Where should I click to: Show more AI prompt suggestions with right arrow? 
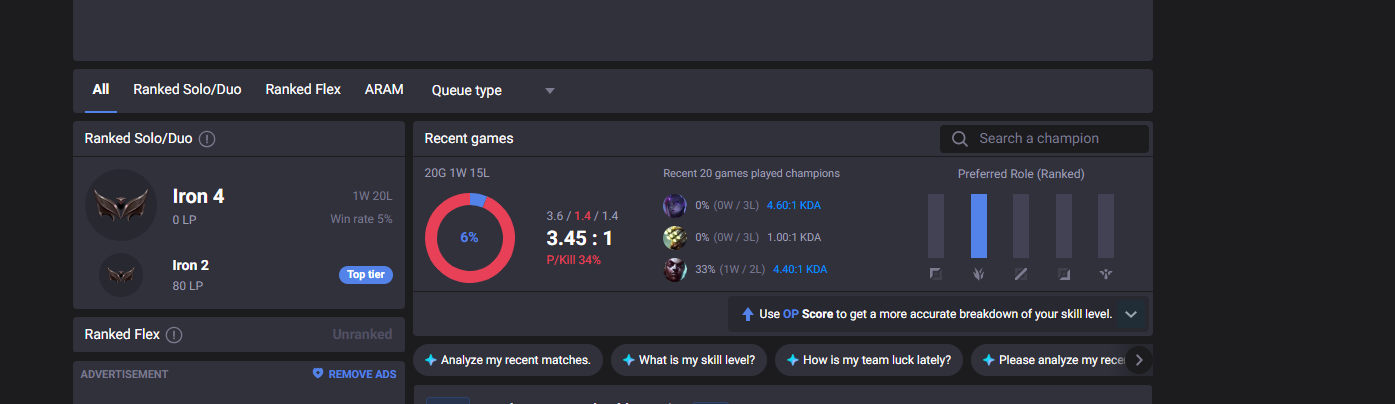(x=1138, y=360)
